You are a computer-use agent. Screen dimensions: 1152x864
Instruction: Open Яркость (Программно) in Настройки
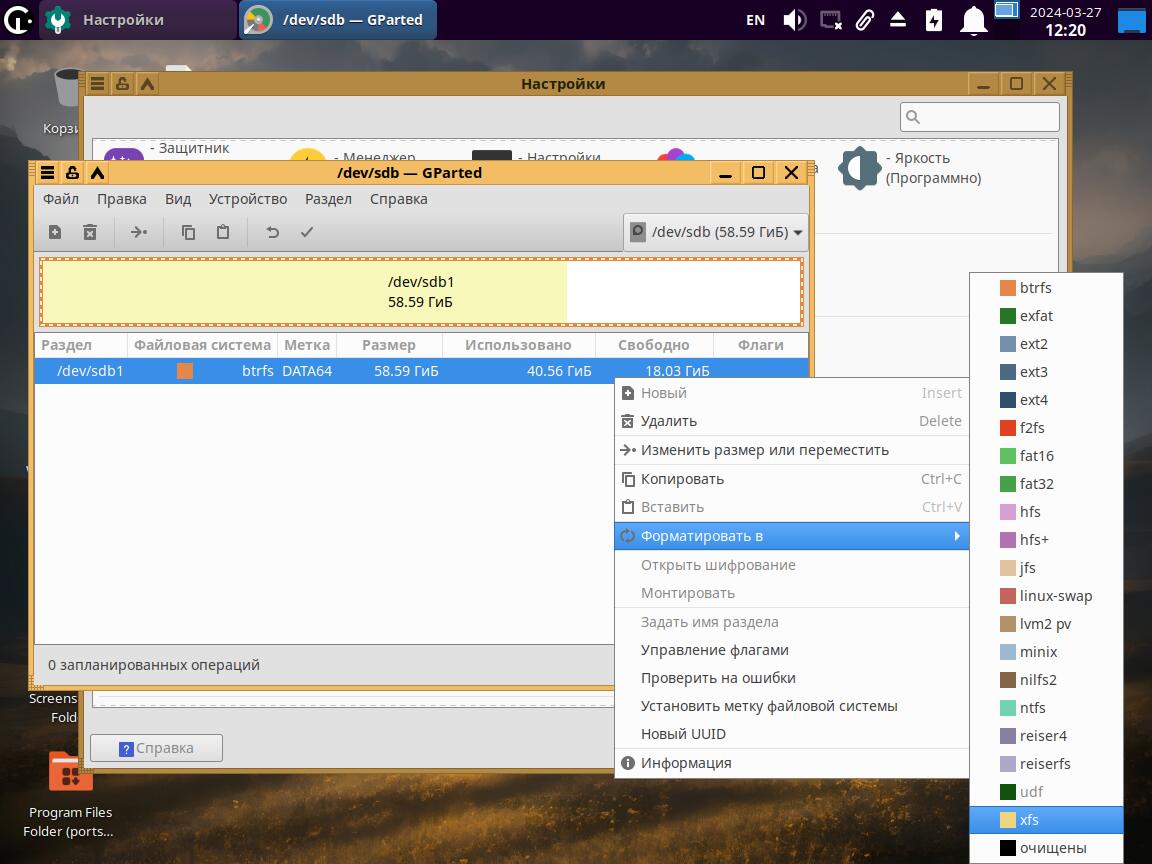click(912, 168)
